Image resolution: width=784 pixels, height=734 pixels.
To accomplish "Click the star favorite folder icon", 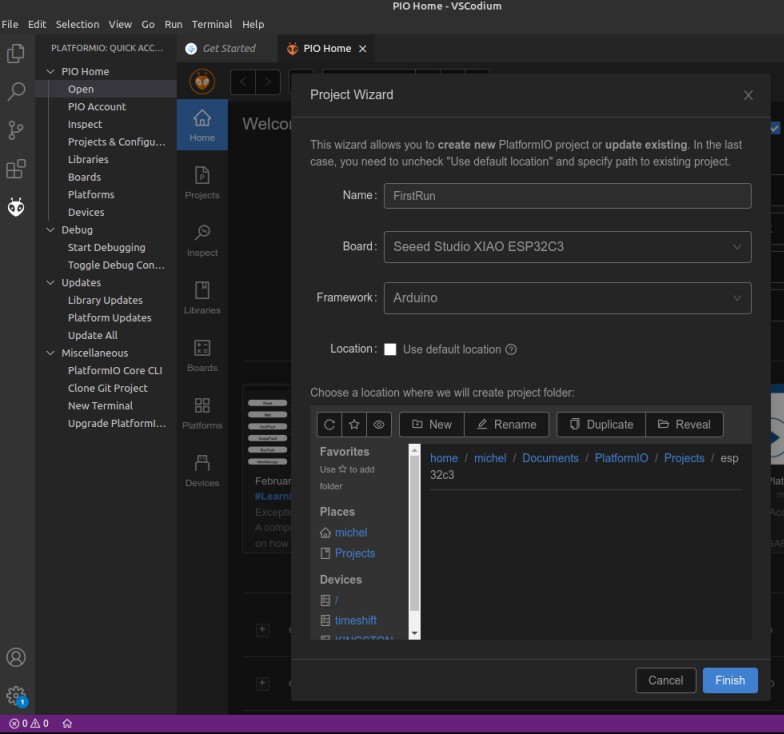I will click(354, 424).
